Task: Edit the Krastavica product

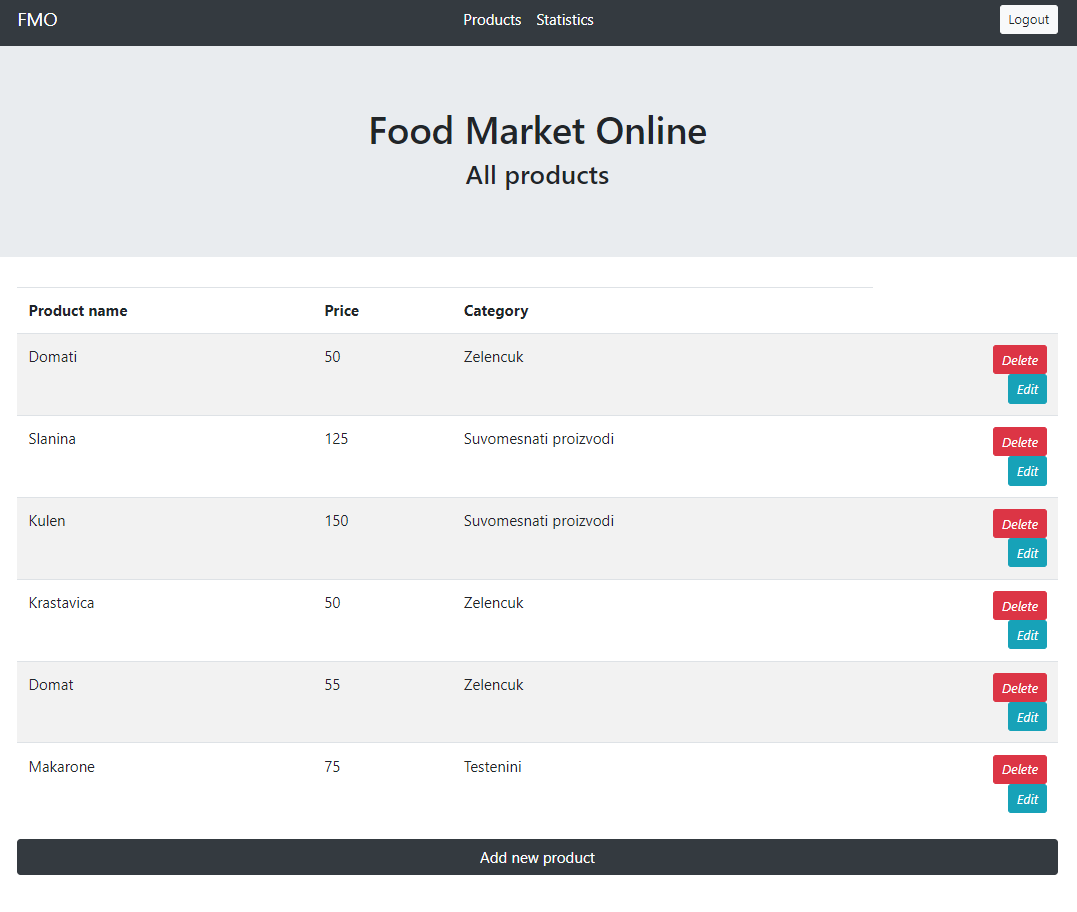Action: tap(1027, 635)
